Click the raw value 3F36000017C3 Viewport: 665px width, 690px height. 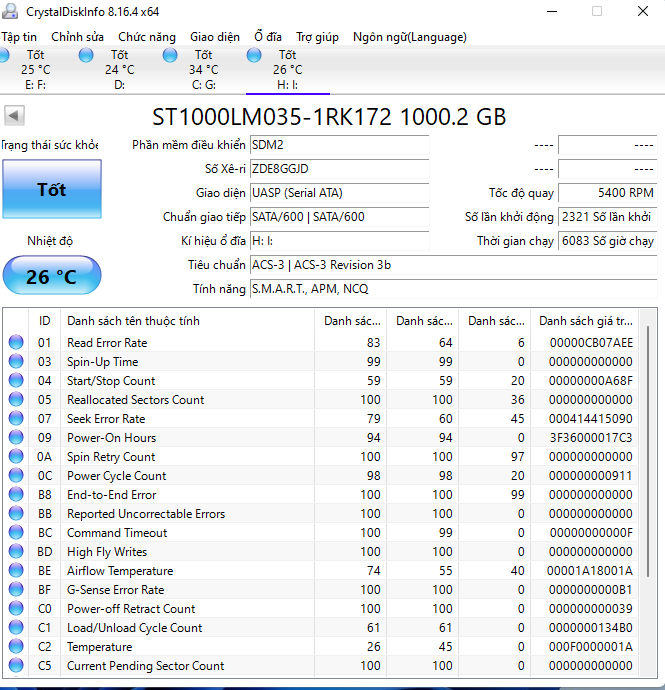click(591, 437)
